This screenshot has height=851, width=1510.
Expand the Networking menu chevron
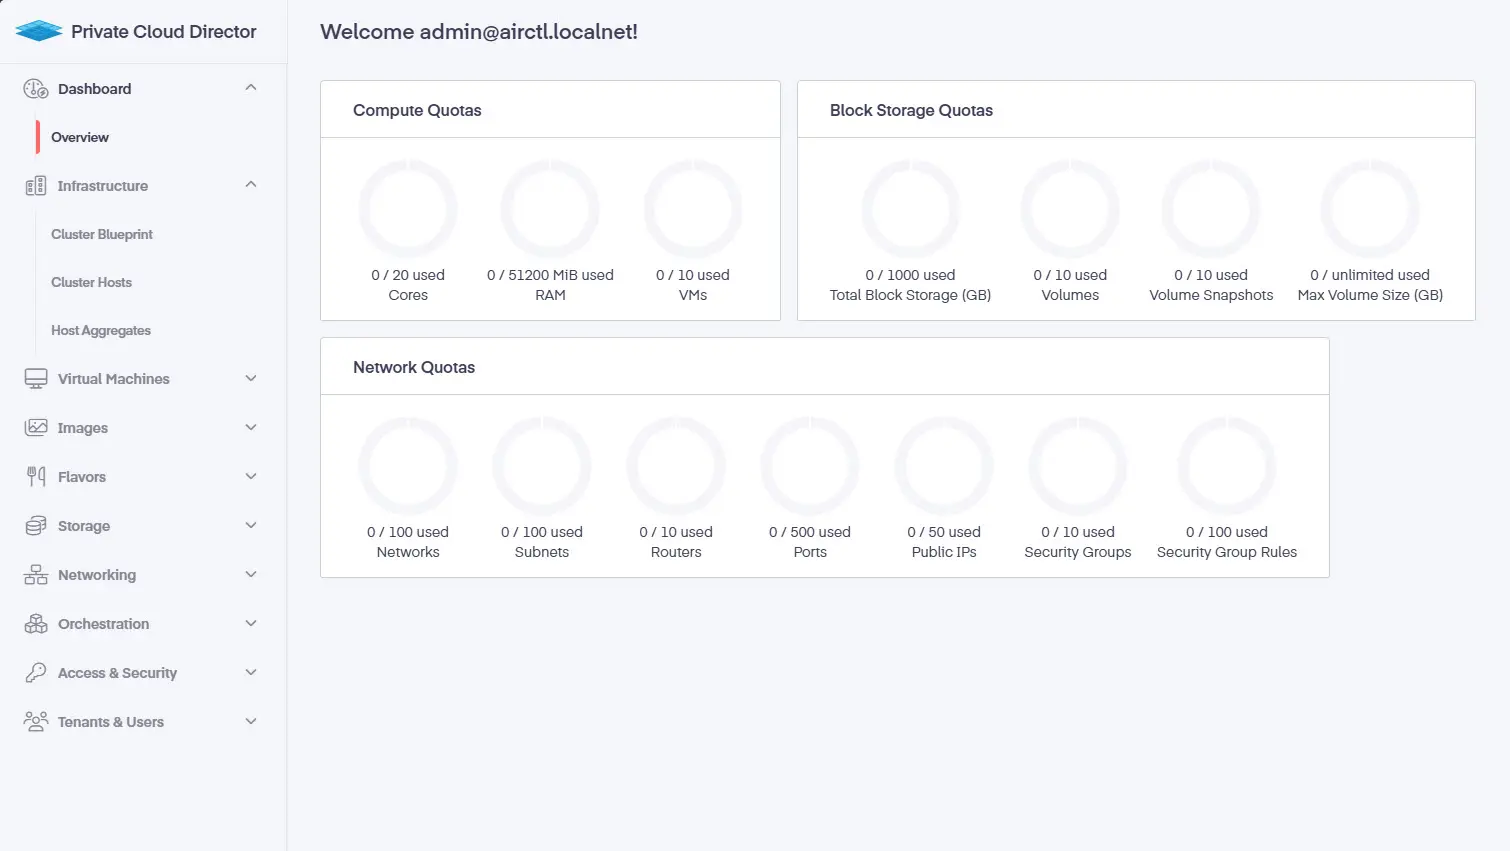pyautogui.click(x=251, y=574)
